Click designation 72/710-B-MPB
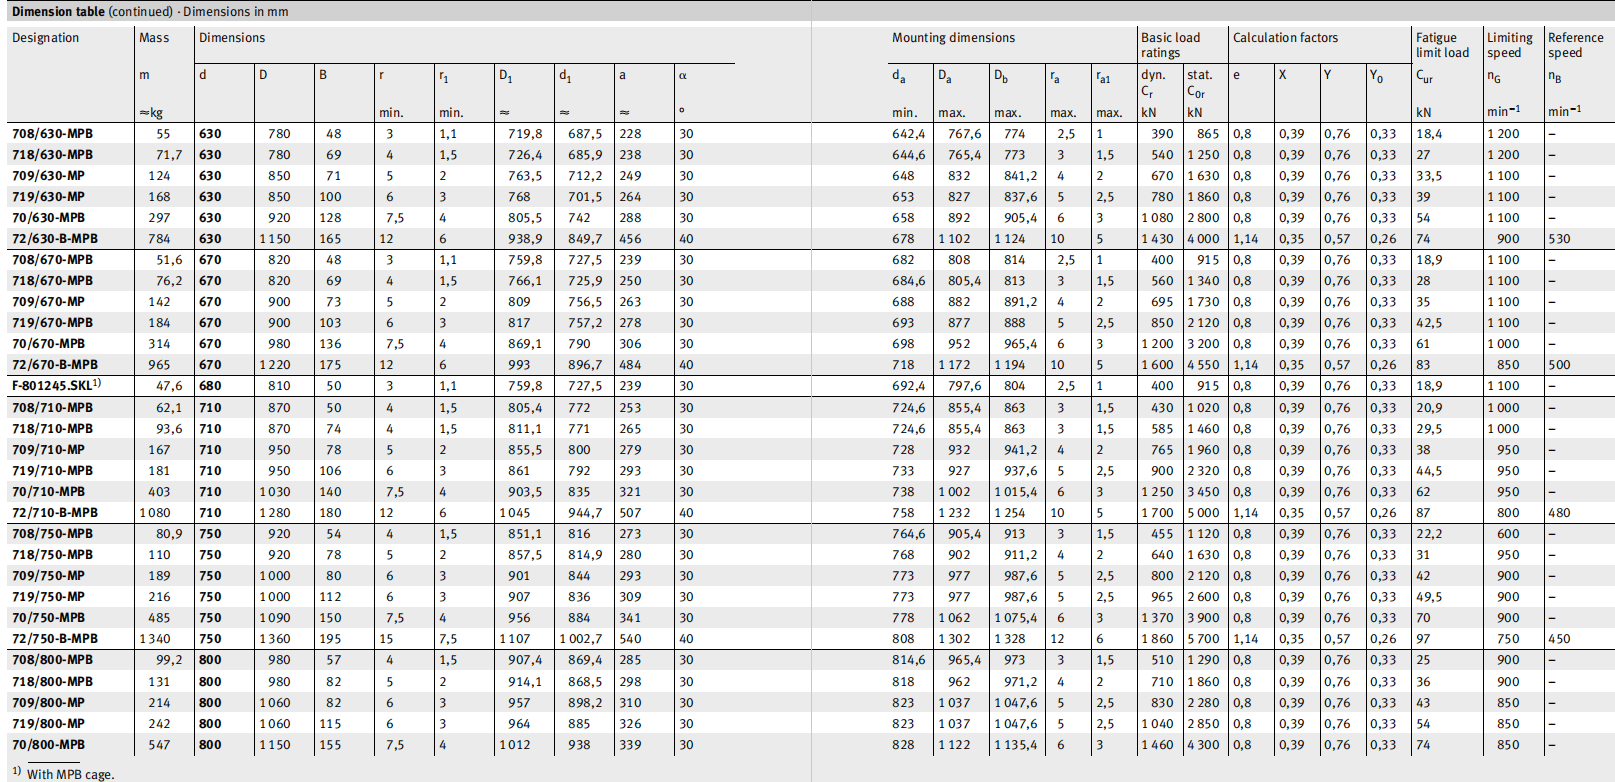 click(55, 513)
